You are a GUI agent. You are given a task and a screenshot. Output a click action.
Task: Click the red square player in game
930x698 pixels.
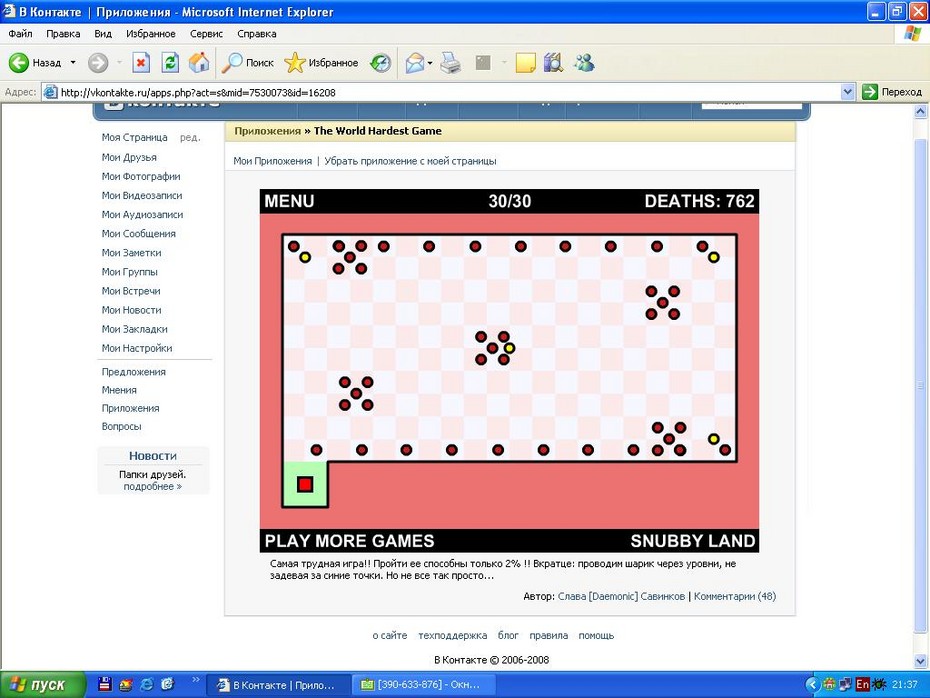(305, 485)
